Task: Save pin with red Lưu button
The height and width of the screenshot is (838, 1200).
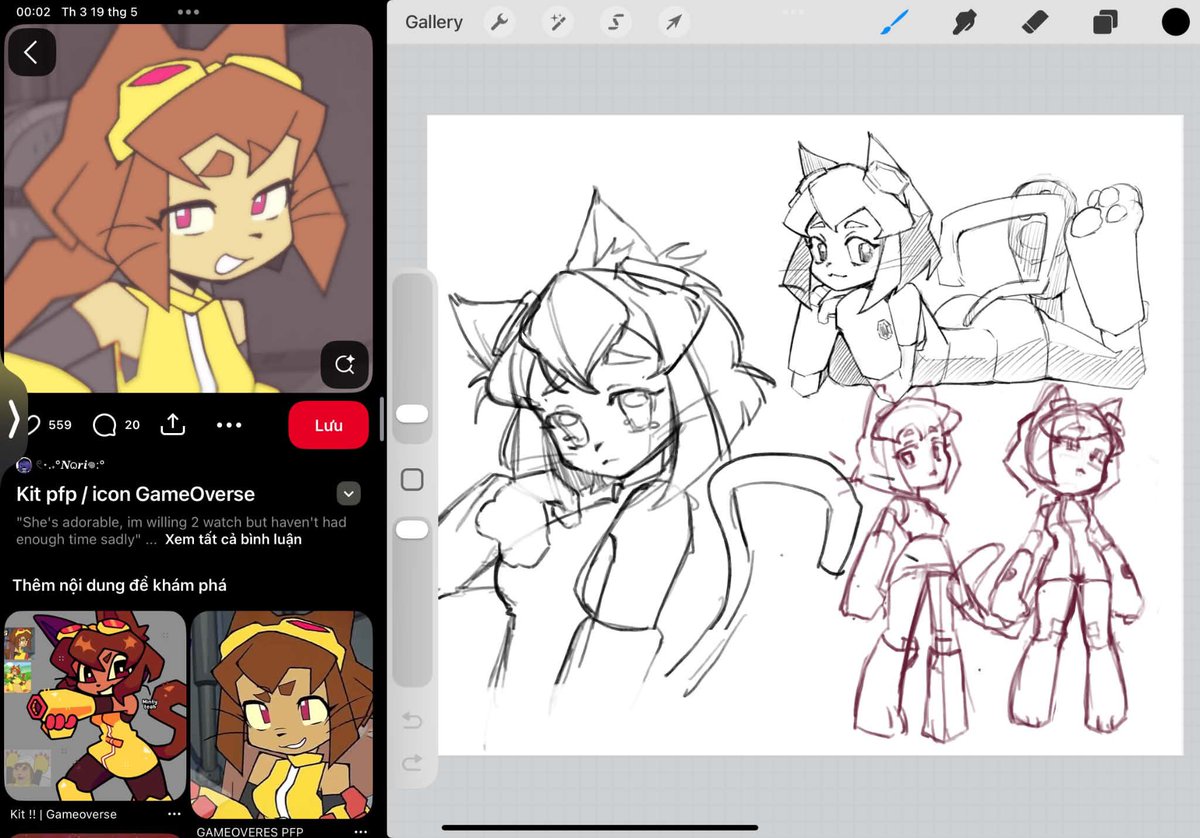Action: point(329,425)
